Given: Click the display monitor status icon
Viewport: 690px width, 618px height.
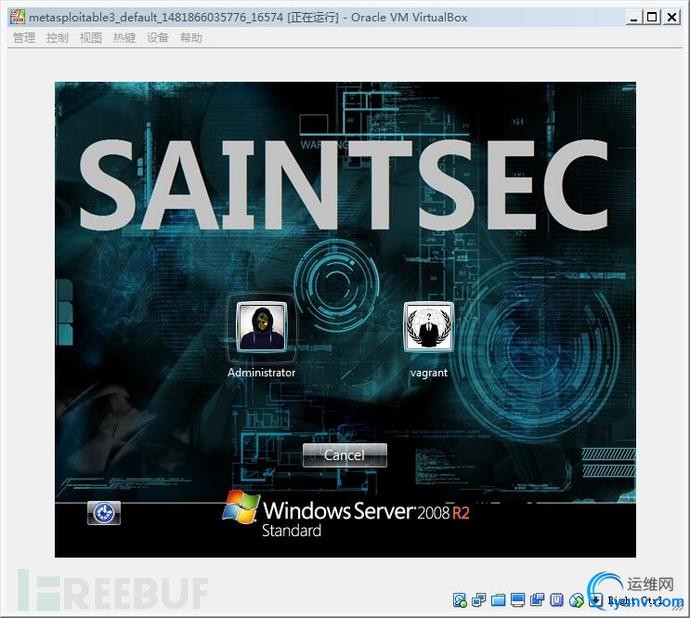Looking at the screenshot, I should tap(518, 600).
